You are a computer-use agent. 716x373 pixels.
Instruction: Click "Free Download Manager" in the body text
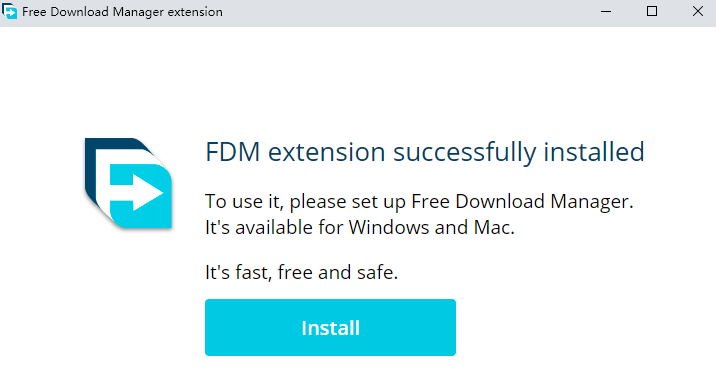[x=520, y=201]
